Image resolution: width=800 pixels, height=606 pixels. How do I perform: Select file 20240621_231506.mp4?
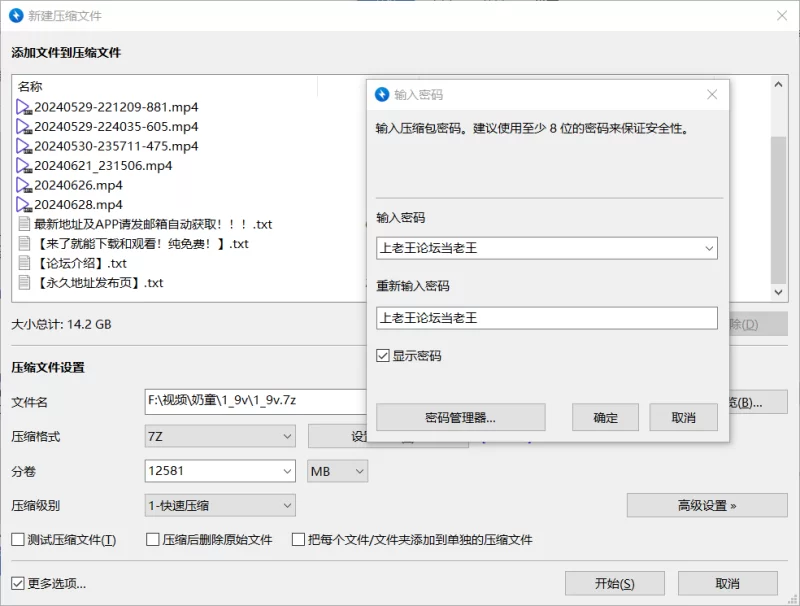click(103, 166)
